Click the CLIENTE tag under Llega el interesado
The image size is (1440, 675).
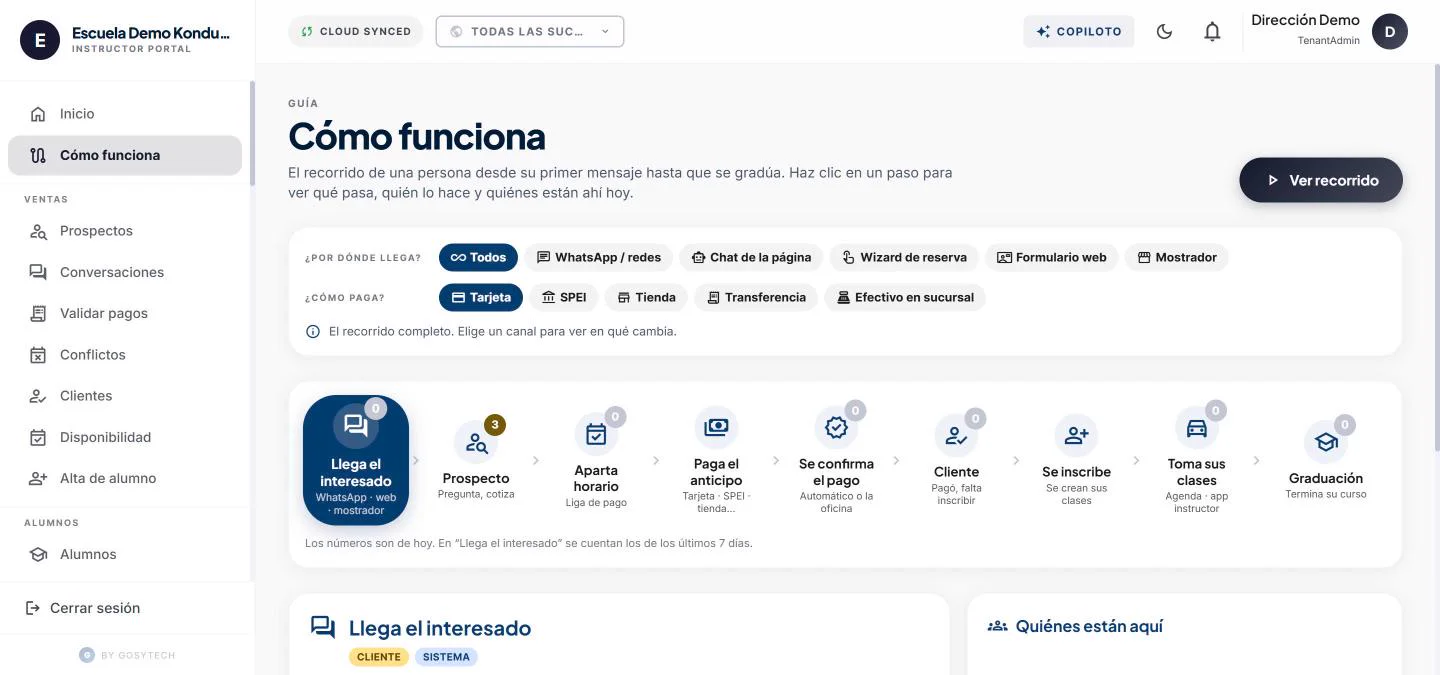click(379, 657)
